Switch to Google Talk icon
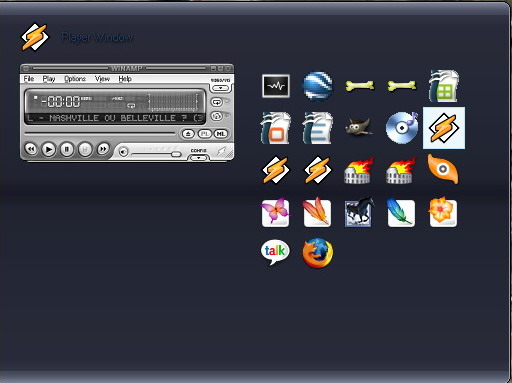Viewport: 512px width, 383px height. pos(275,252)
